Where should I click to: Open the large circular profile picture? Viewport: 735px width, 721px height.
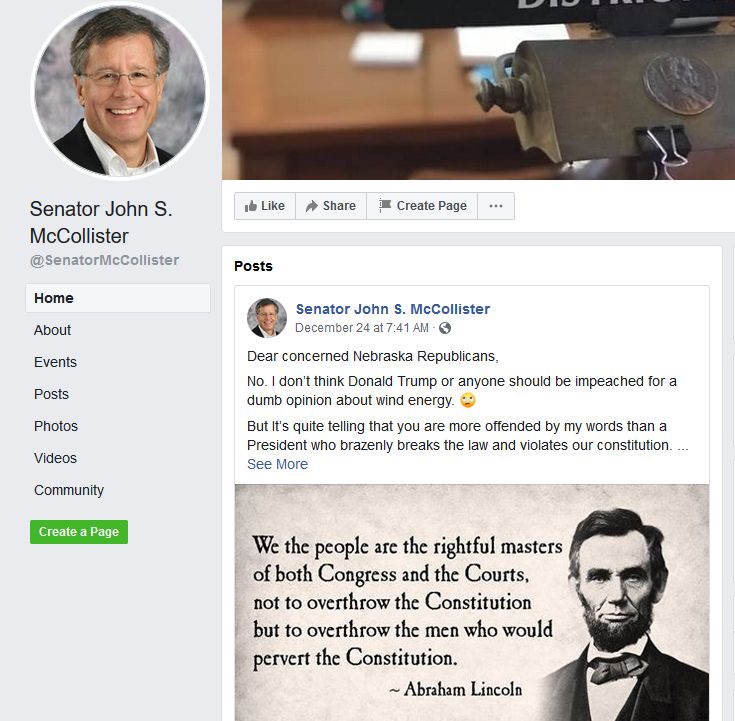click(x=120, y=91)
